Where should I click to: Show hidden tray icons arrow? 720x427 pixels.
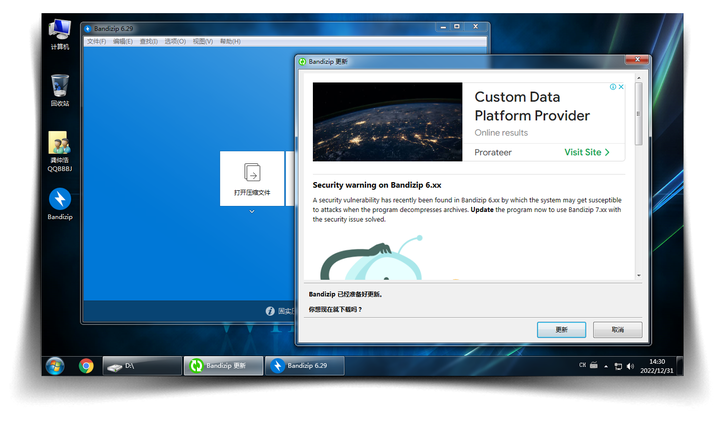click(606, 366)
